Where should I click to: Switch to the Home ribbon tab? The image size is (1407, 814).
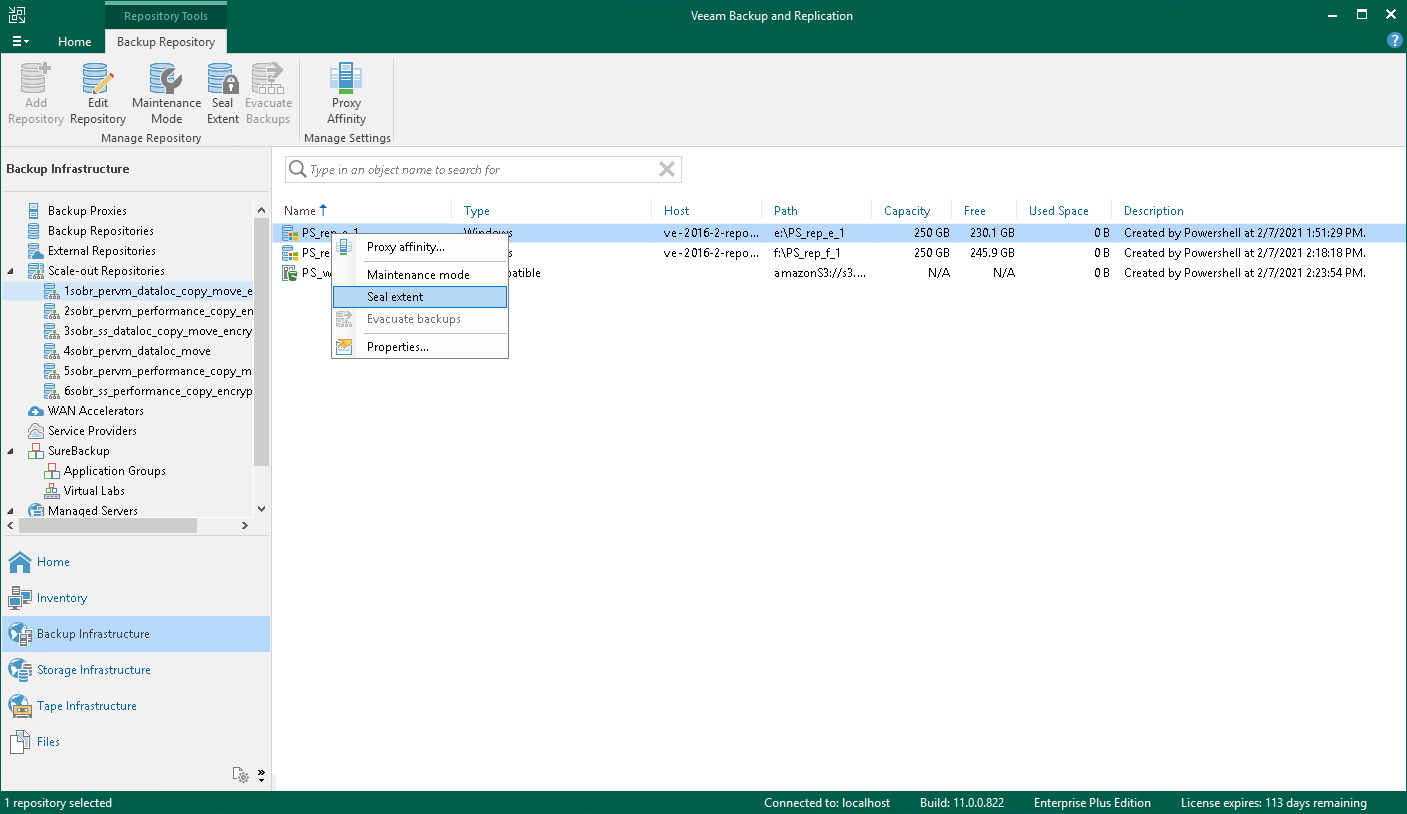point(75,42)
